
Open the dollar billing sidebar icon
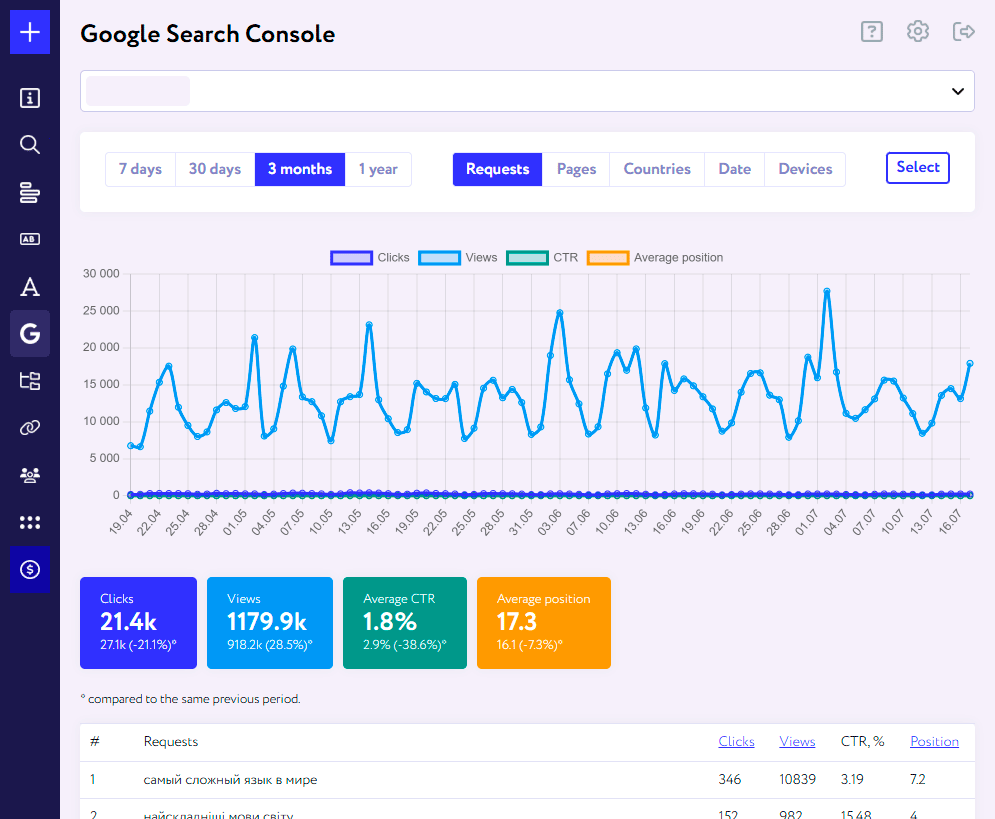coord(30,570)
